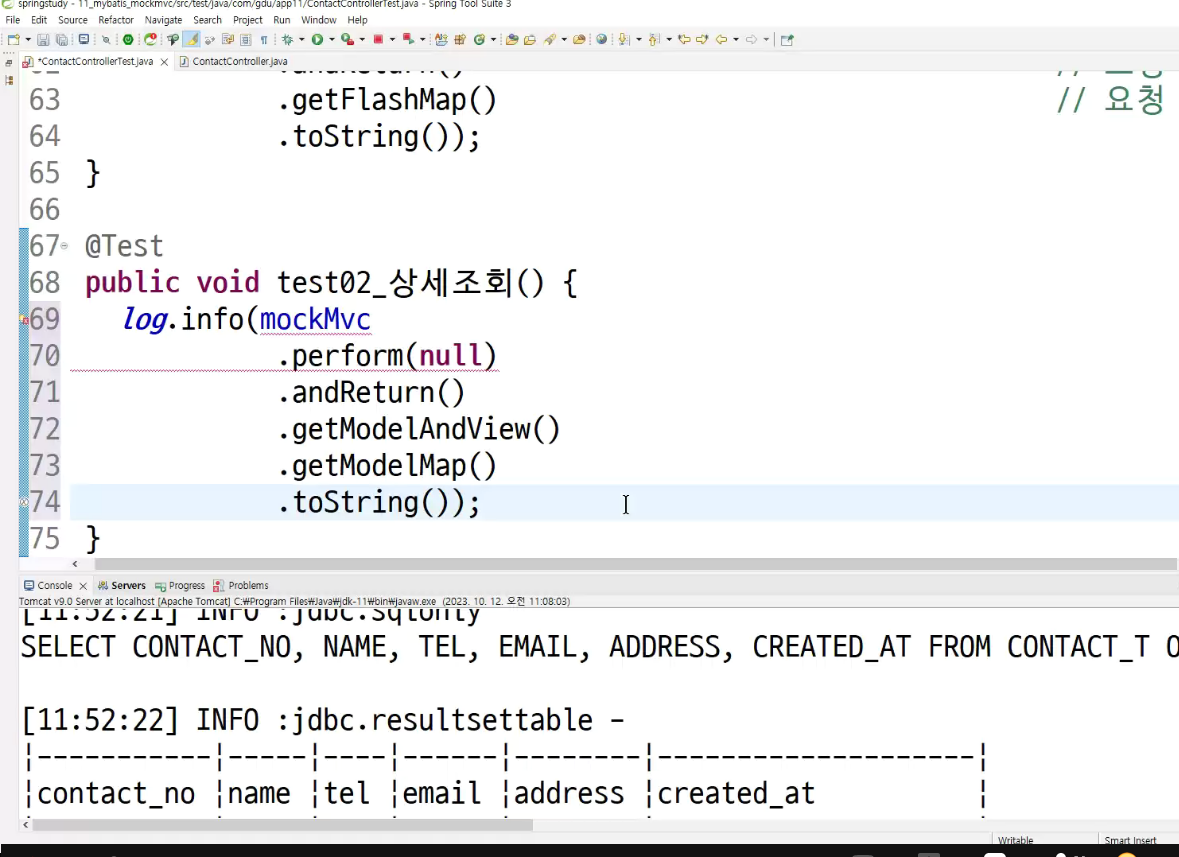Expand the New wizard dropdown arrow
This screenshot has height=857, width=1179.
28,40
